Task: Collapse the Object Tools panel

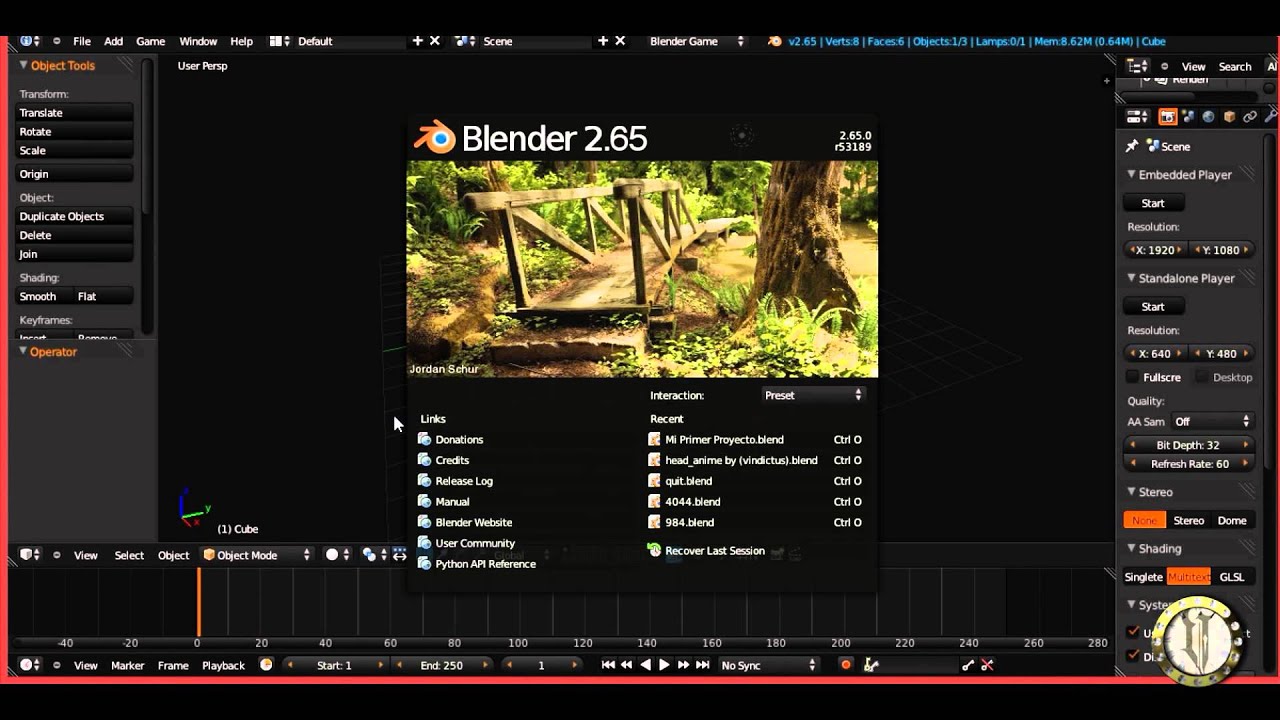Action: coord(23,65)
